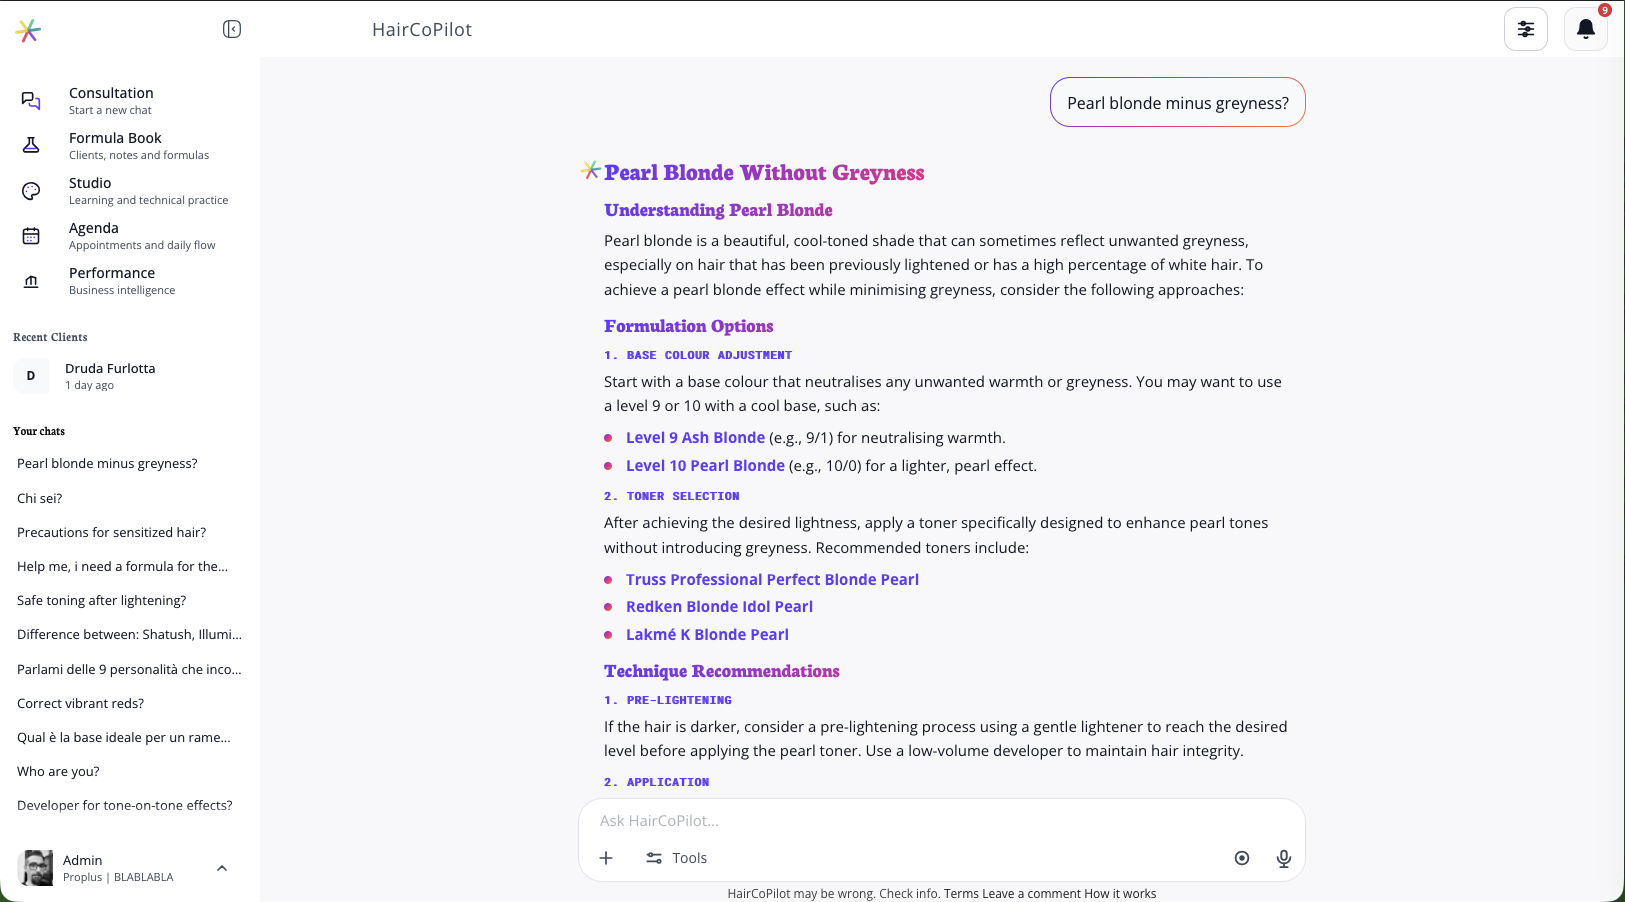Collapse the sidebar panel icon
Image resolution: width=1625 pixels, height=902 pixels.
(x=232, y=29)
